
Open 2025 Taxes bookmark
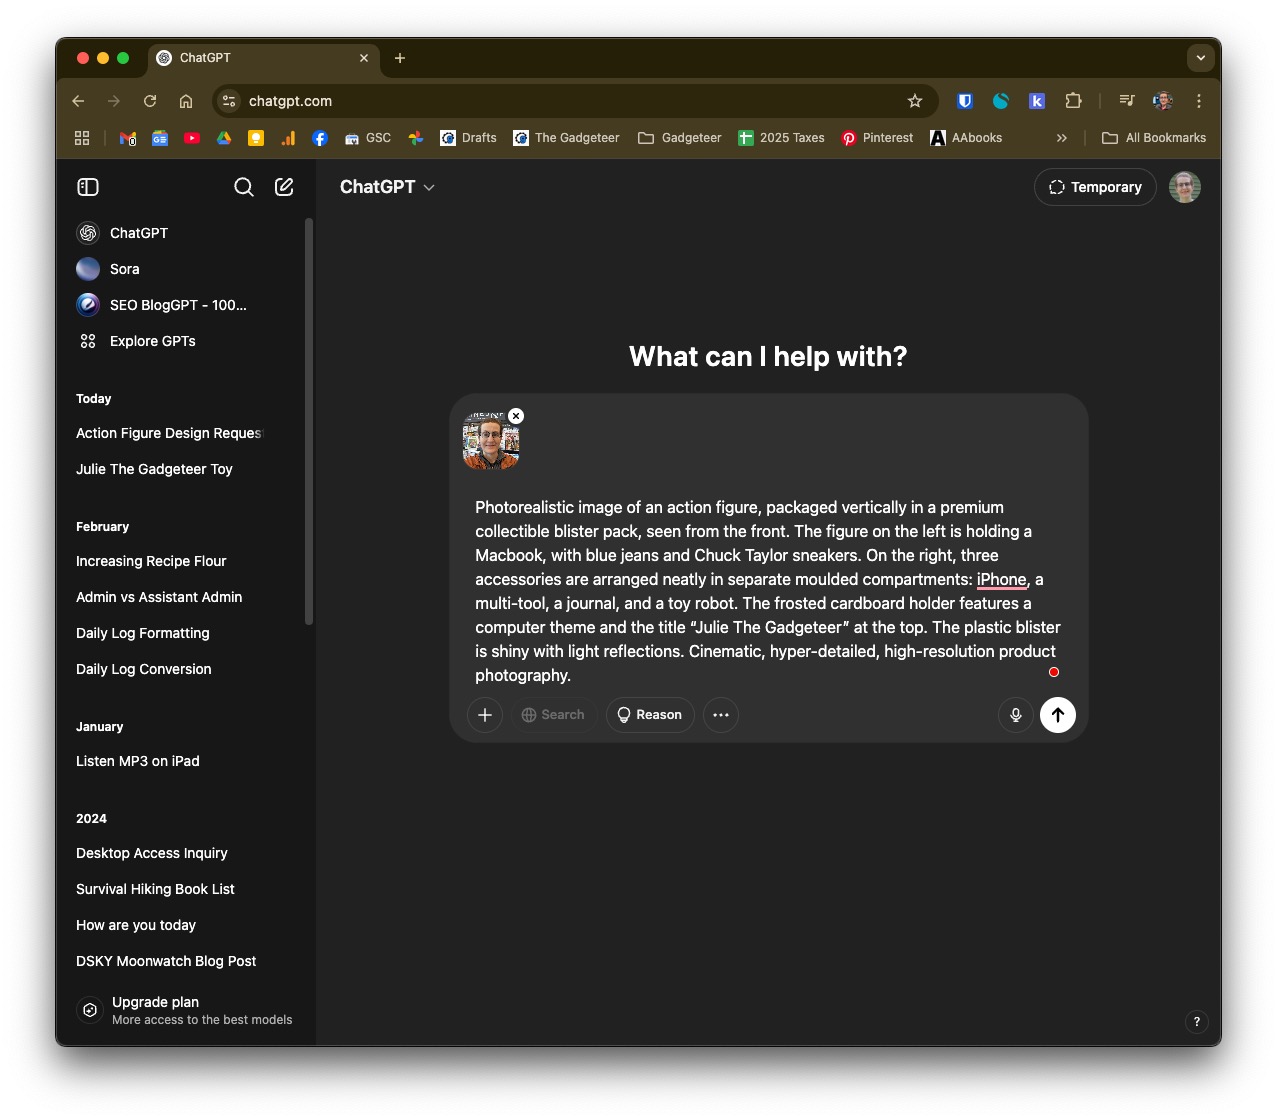tap(781, 138)
